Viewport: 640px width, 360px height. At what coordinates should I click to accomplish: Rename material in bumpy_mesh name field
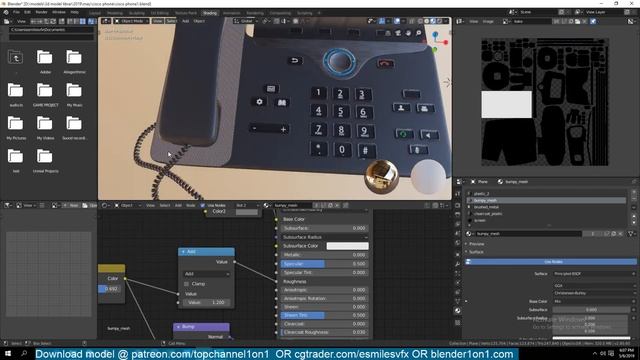(x=529, y=234)
